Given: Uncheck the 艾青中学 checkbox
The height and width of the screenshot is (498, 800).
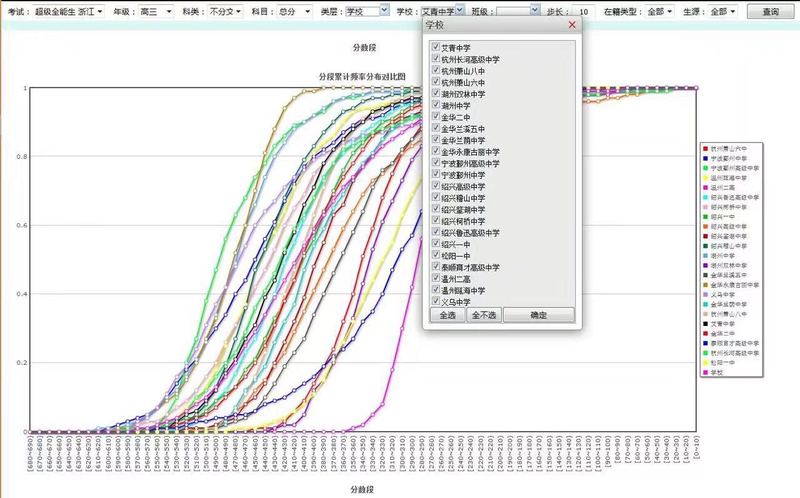Looking at the screenshot, I should 435,48.
